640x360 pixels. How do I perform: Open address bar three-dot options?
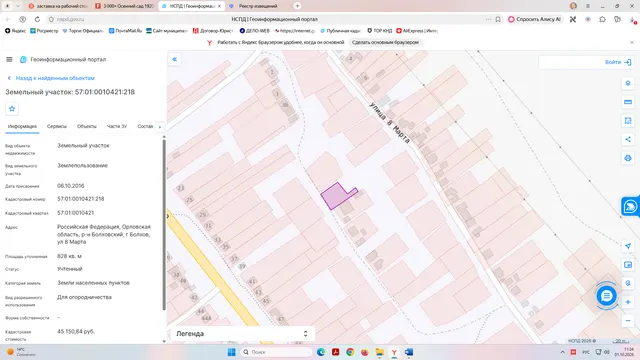[x=488, y=19]
